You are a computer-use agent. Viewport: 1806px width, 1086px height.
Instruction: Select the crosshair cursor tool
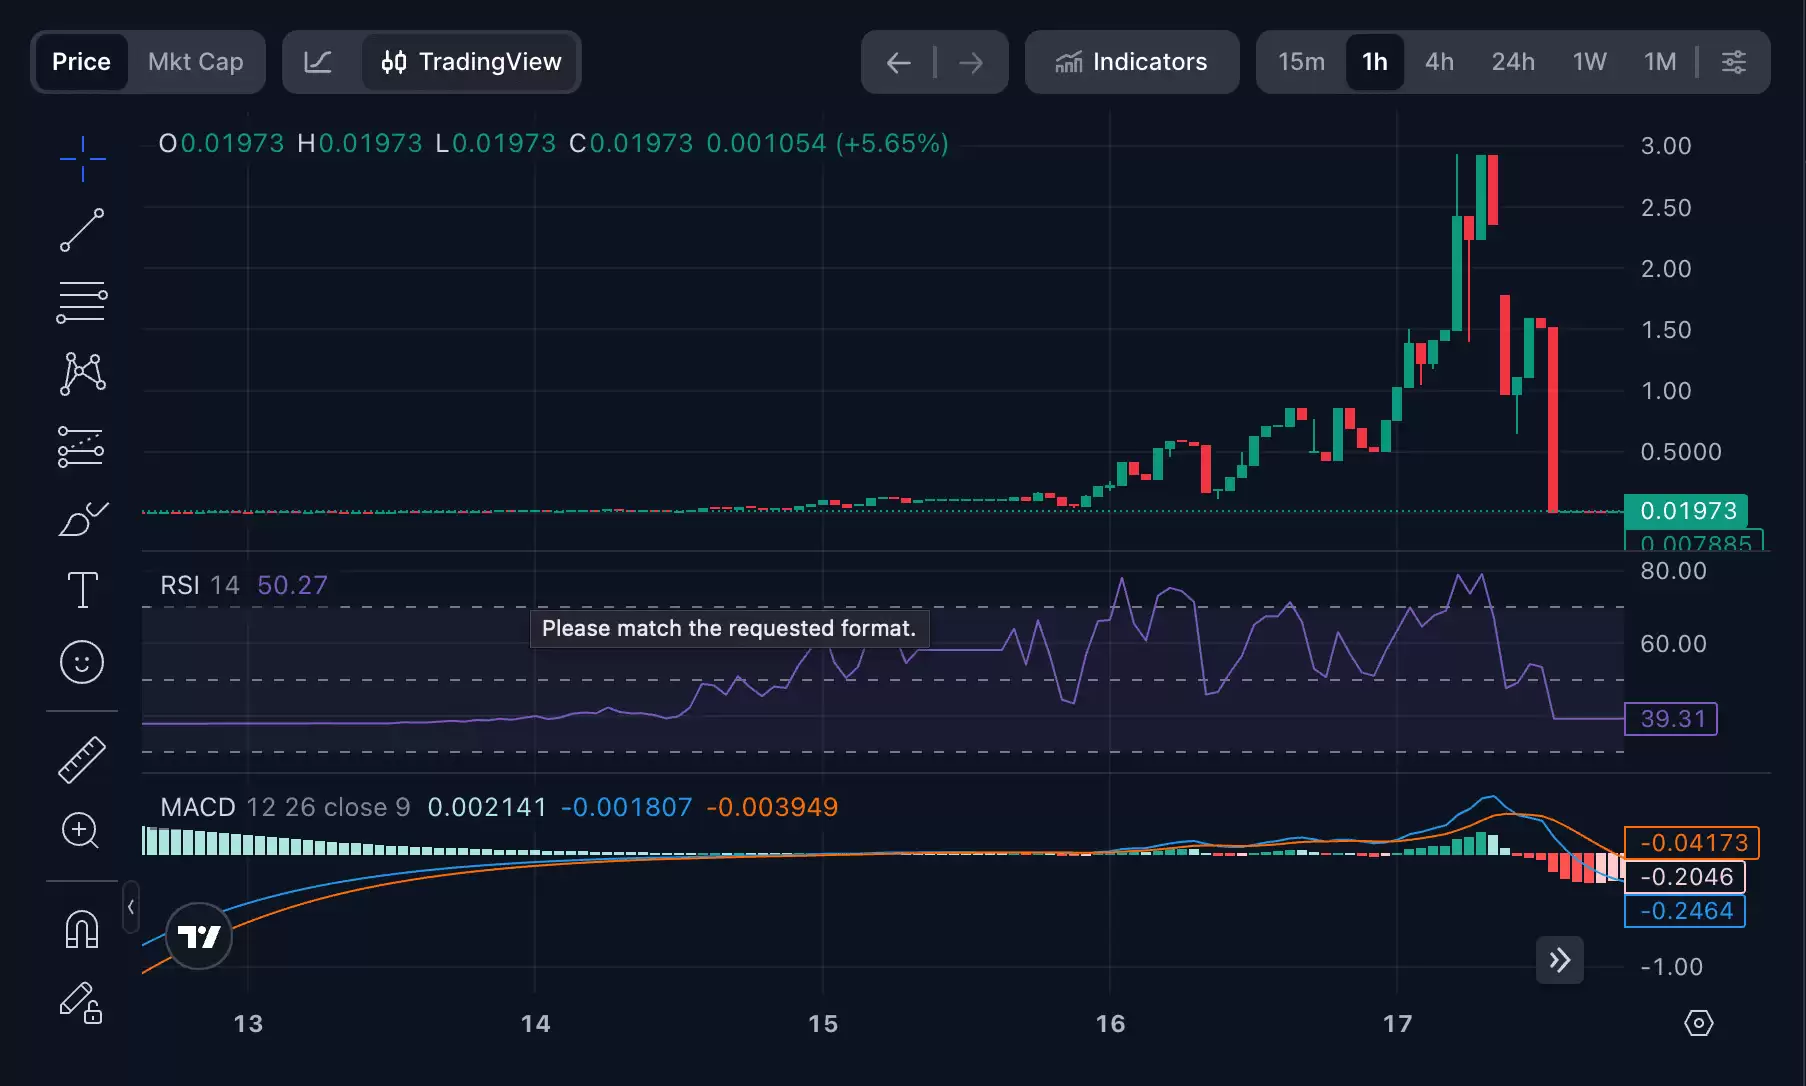[82, 159]
